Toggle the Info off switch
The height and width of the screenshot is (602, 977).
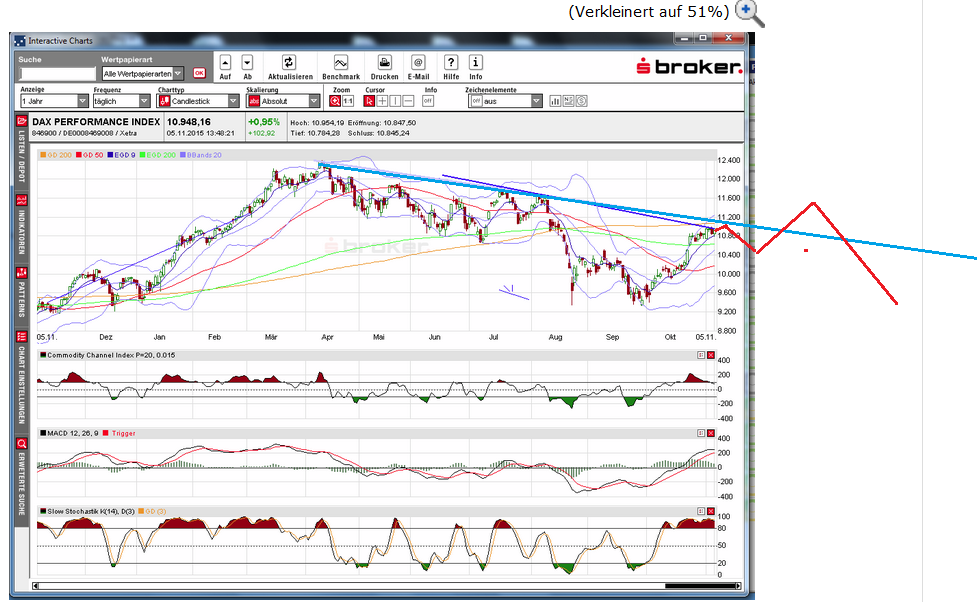tap(428, 100)
